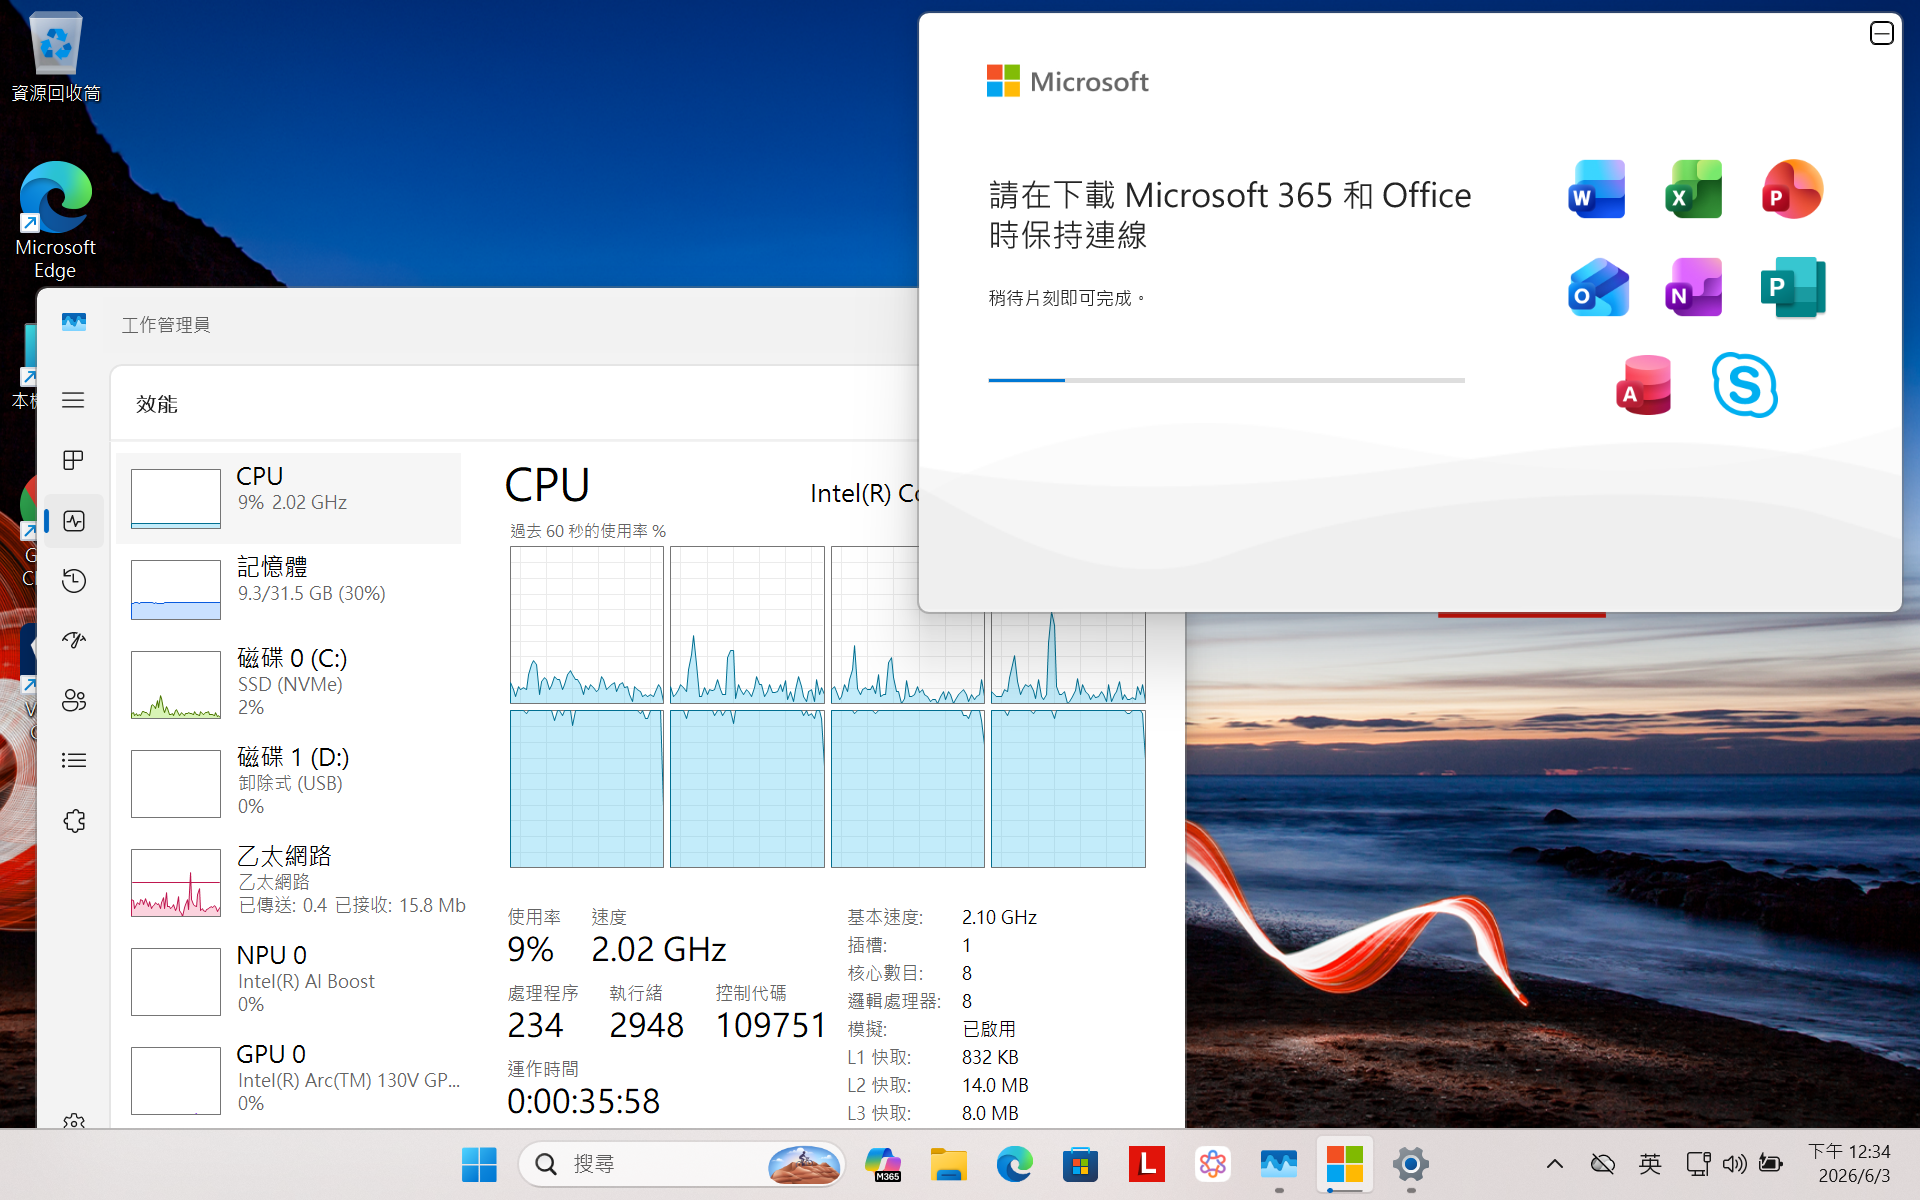Viewport: 1920px width, 1200px height.
Task: Minimize the Office installer dialog
Action: click(x=1881, y=34)
